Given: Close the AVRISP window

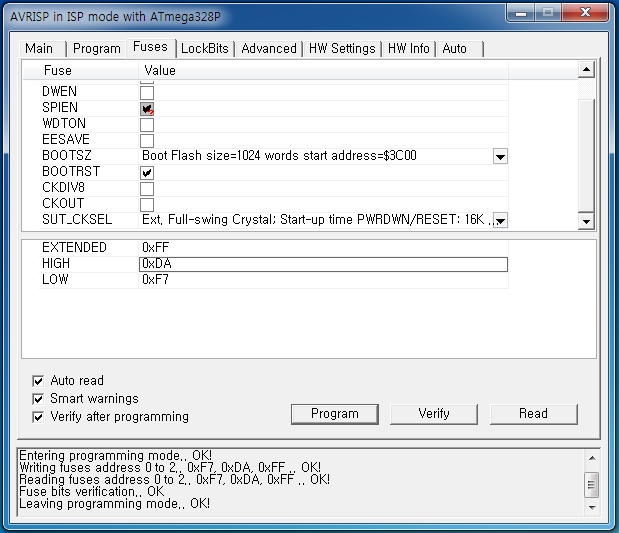Looking at the screenshot, I should [x=585, y=13].
